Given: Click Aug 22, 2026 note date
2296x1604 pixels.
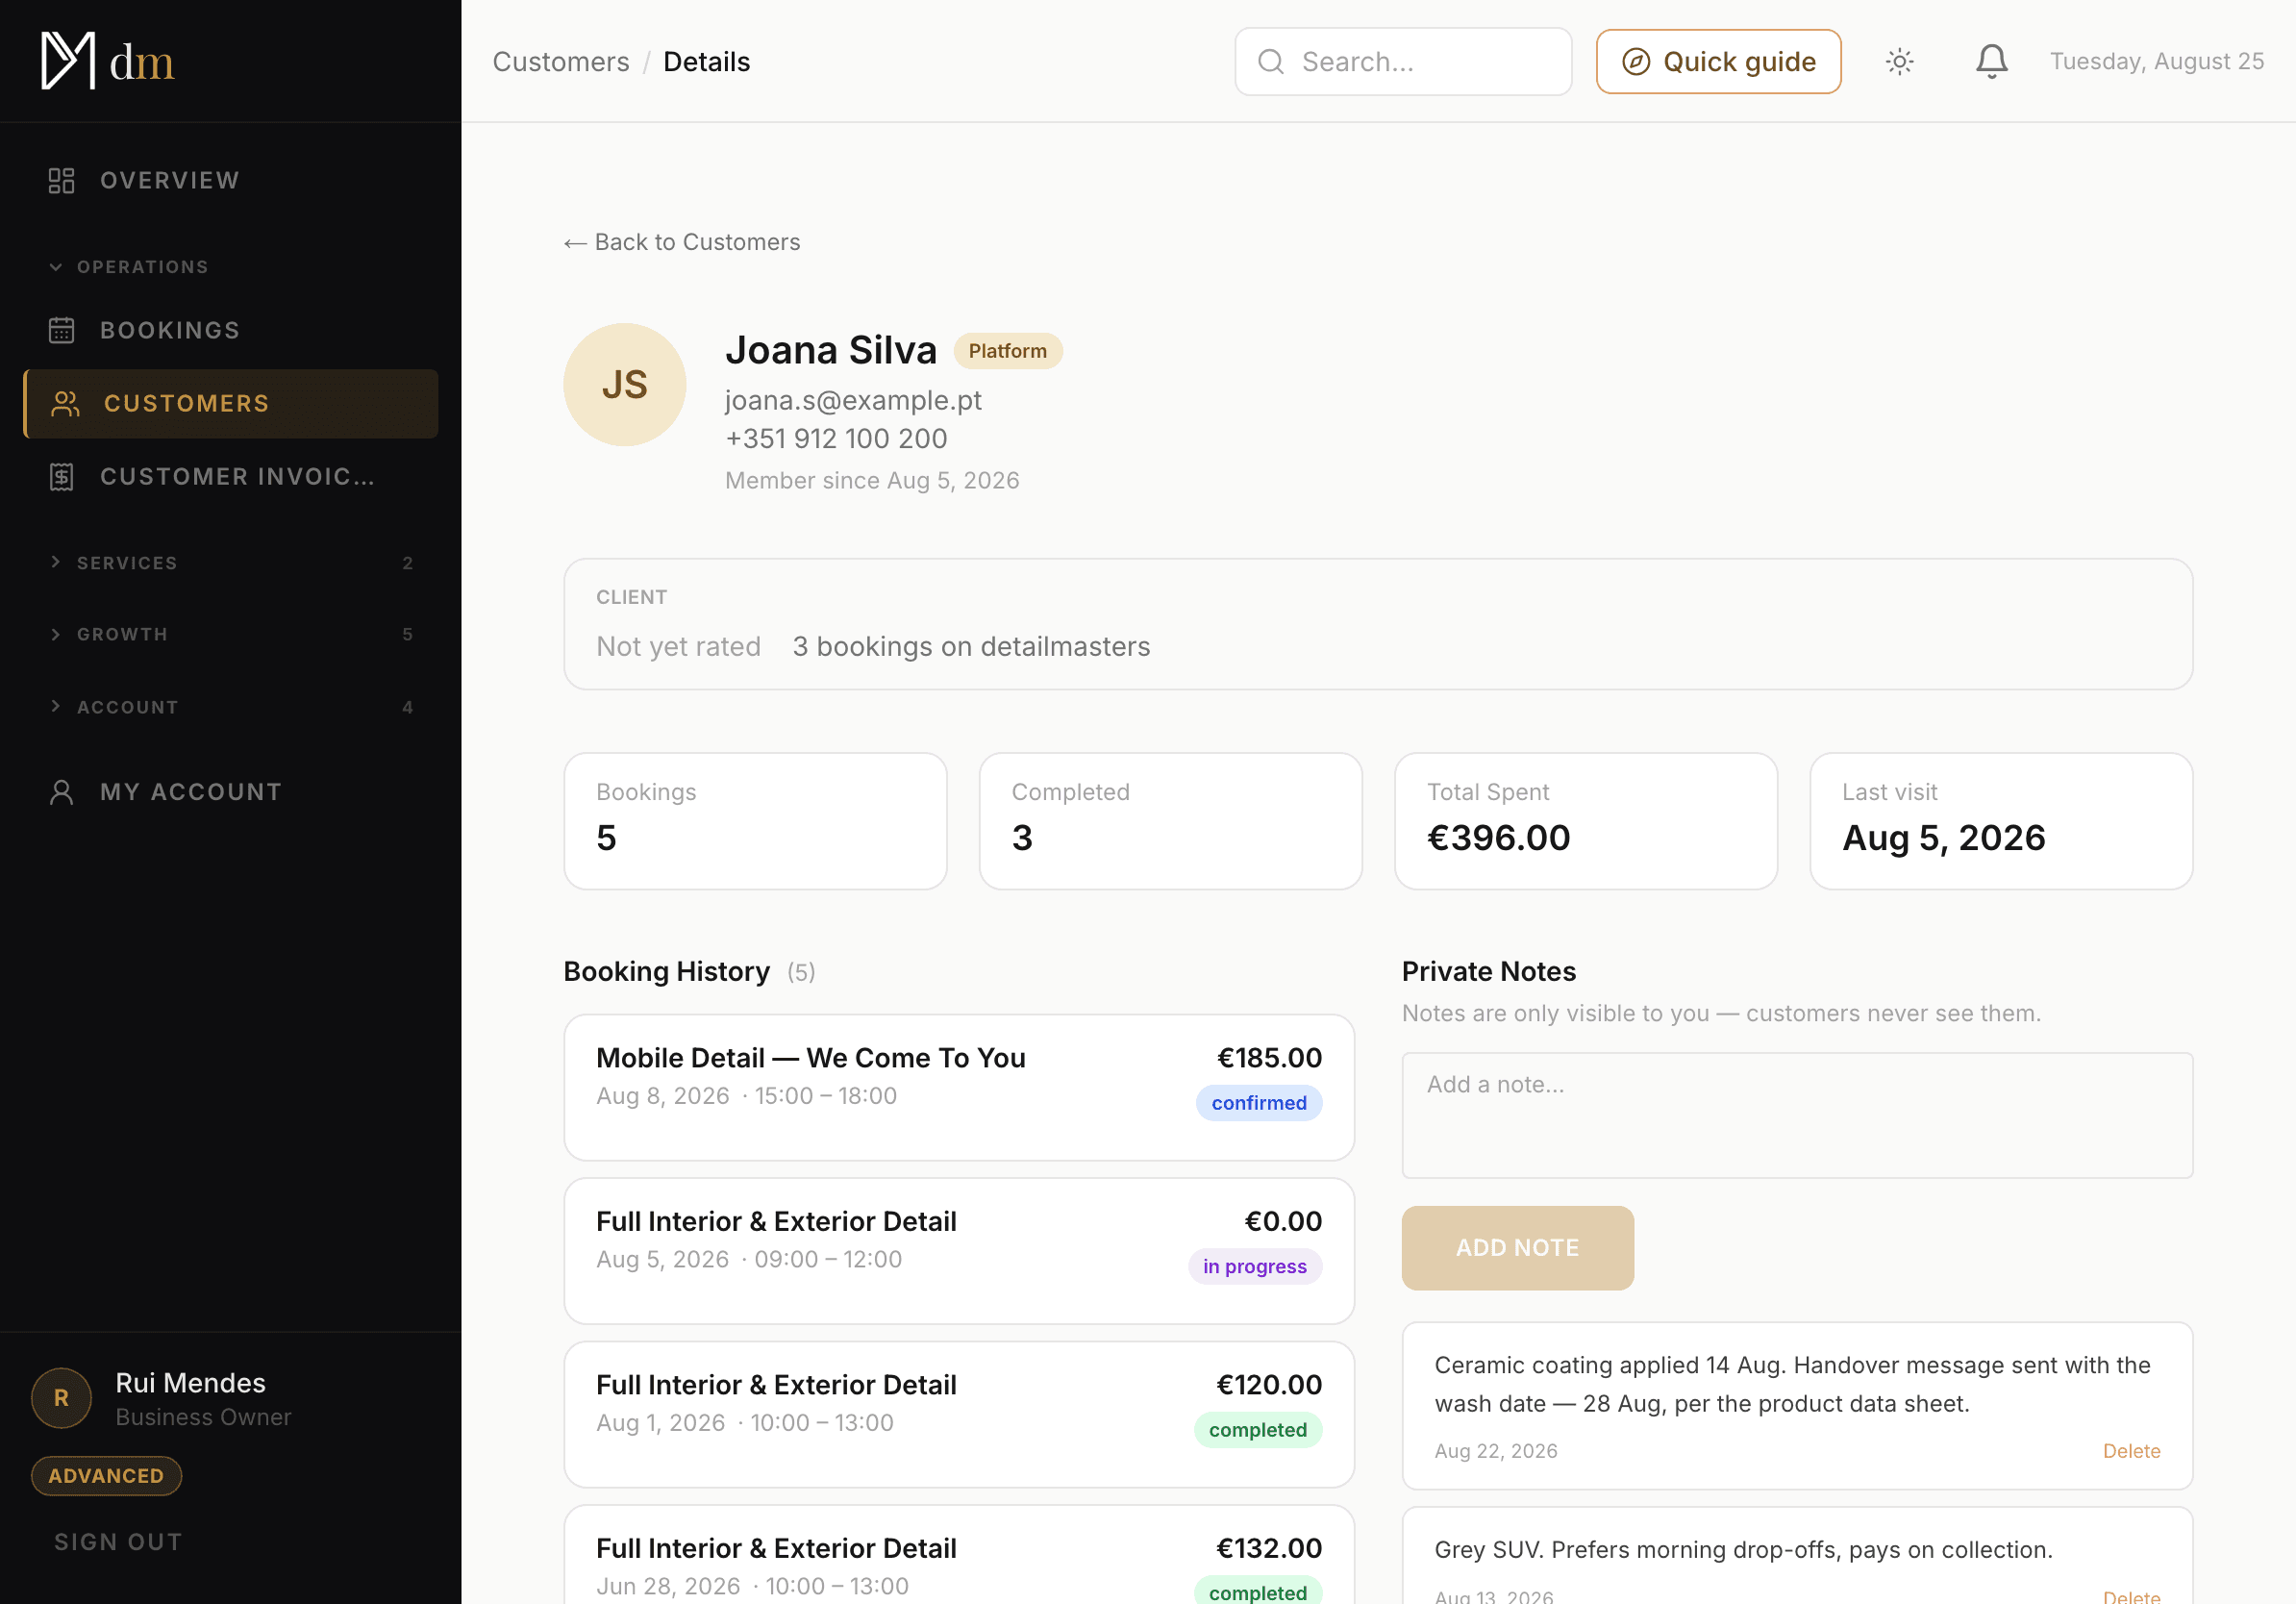Looking at the screenshot, I should coord(1496,1451).
